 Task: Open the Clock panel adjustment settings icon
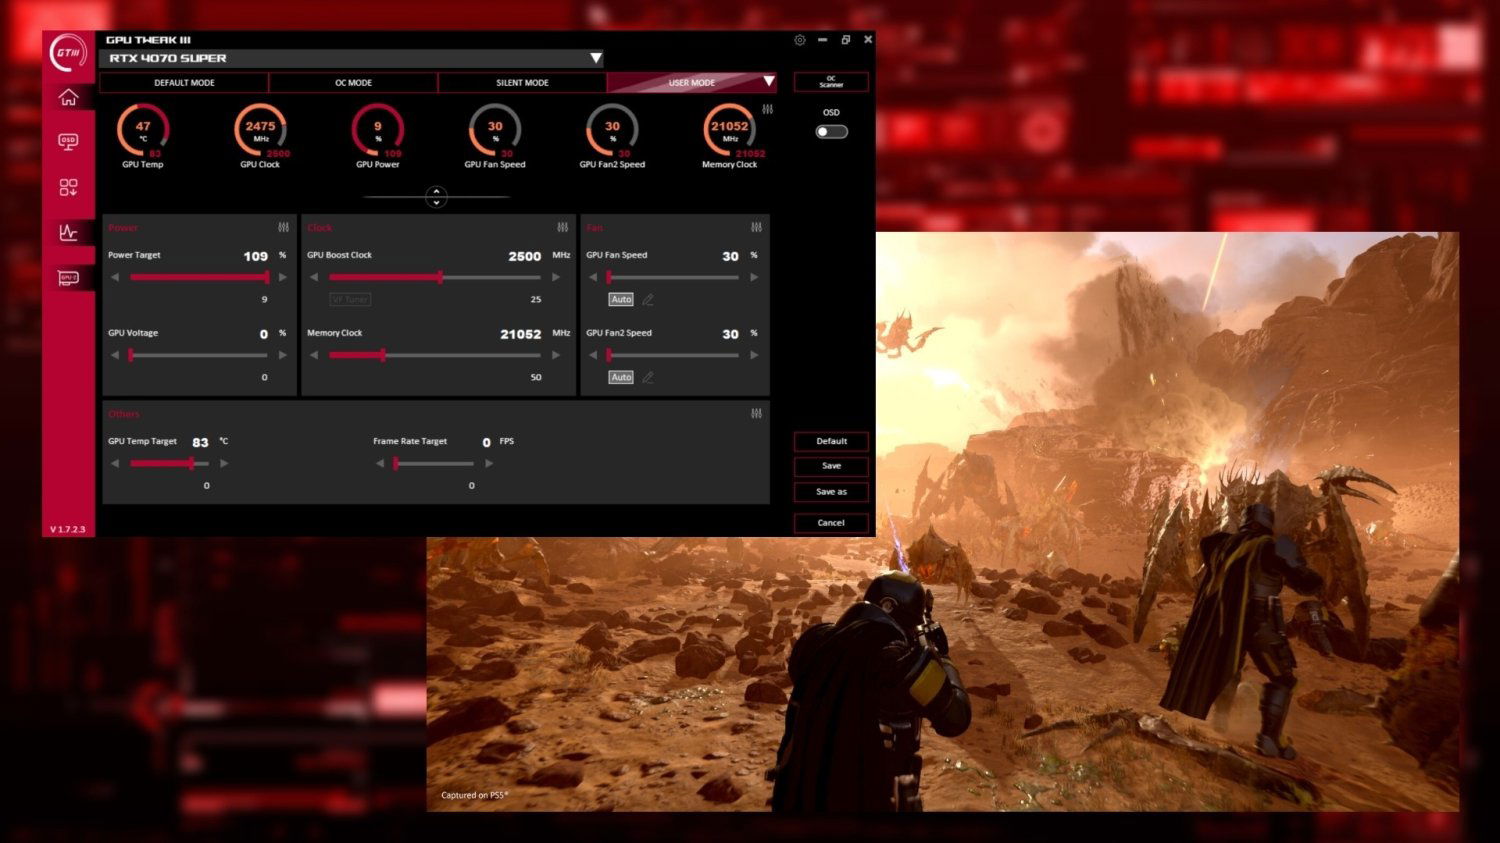click(x=562, y=227)
